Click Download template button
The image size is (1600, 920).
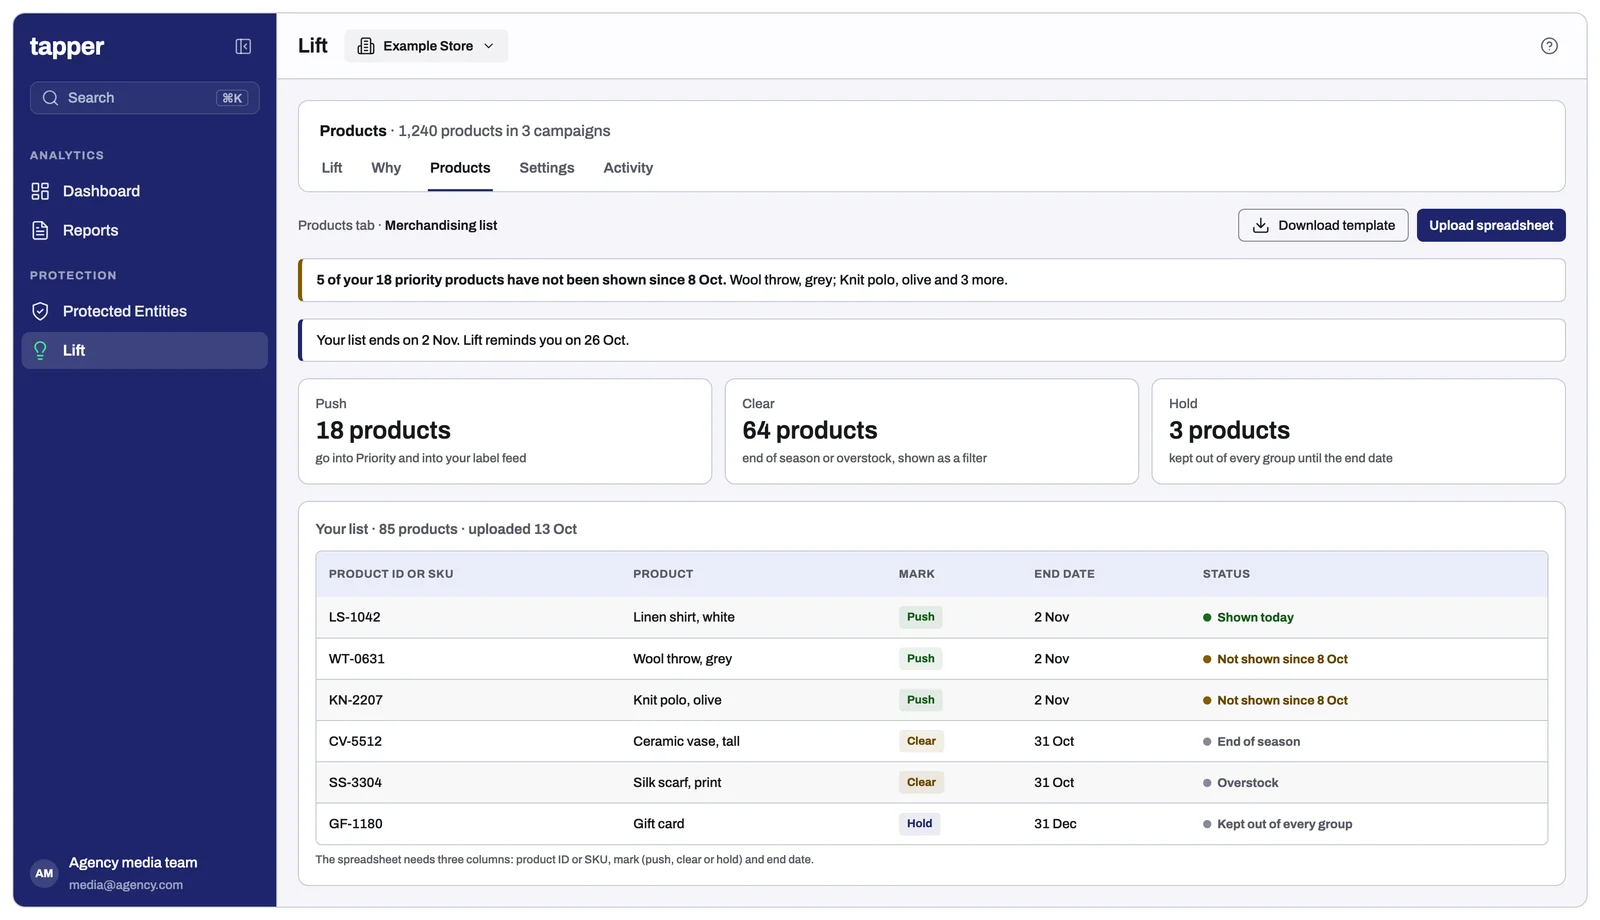coord(1323,225)
